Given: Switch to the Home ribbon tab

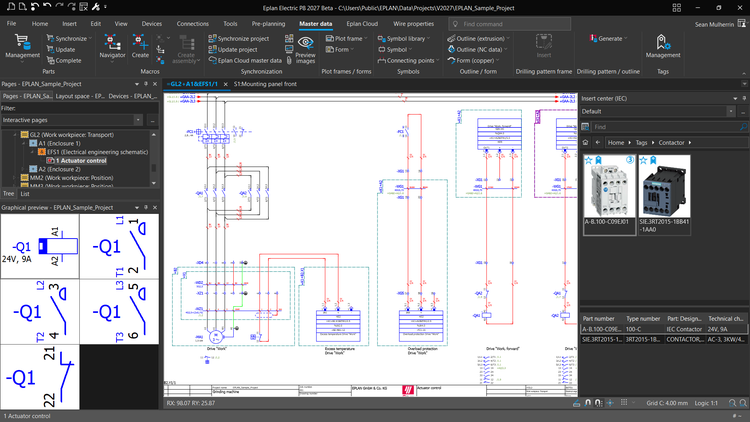Looking at the screenshot, I should tap(40, 23).
